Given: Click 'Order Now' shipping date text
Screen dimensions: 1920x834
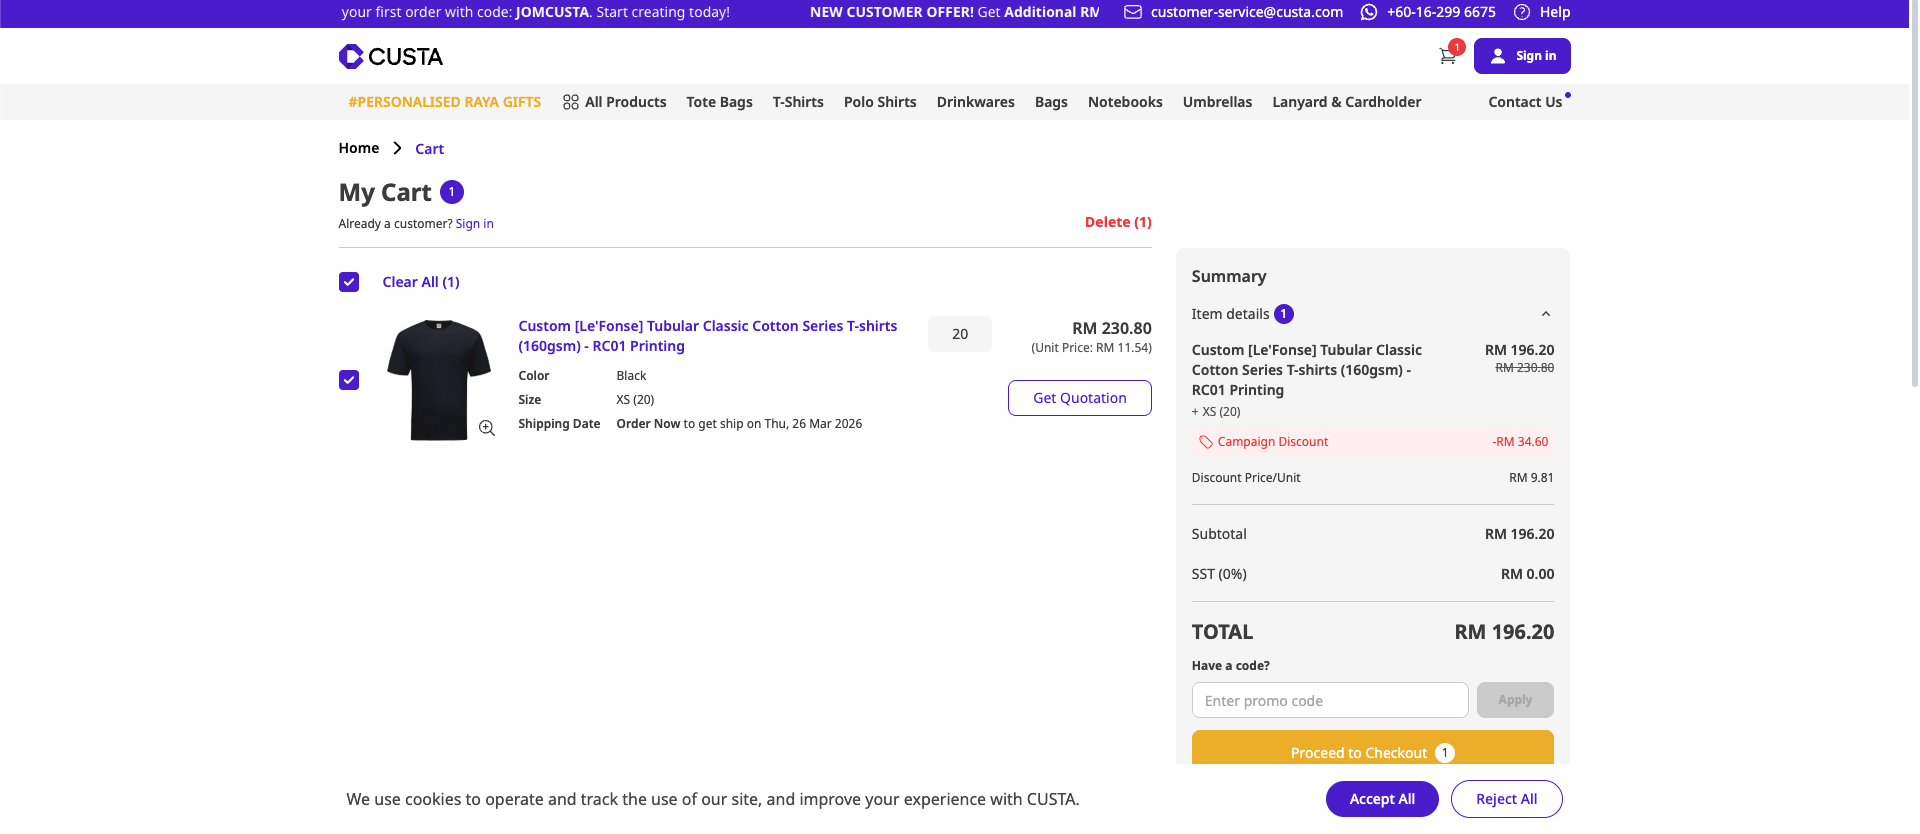Looking at the screenshot, I should pos(648,424).
